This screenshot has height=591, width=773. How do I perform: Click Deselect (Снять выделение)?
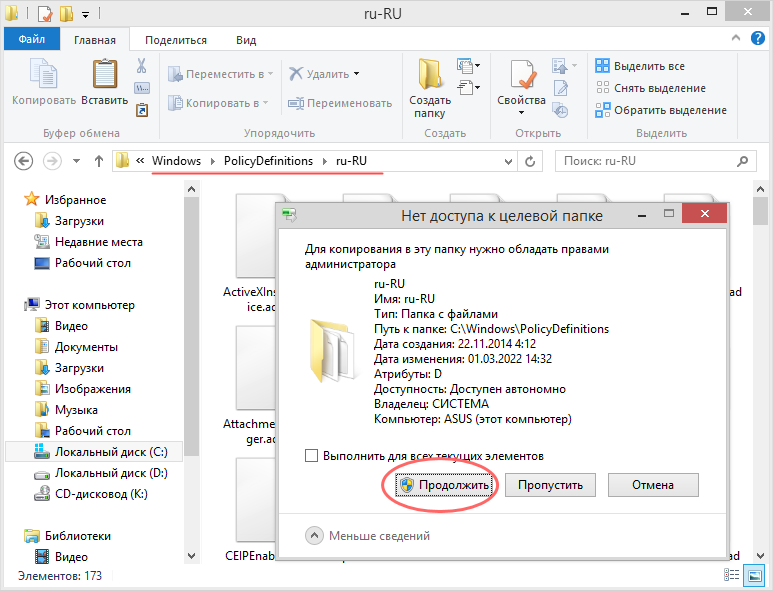click(x=651, y=88)
